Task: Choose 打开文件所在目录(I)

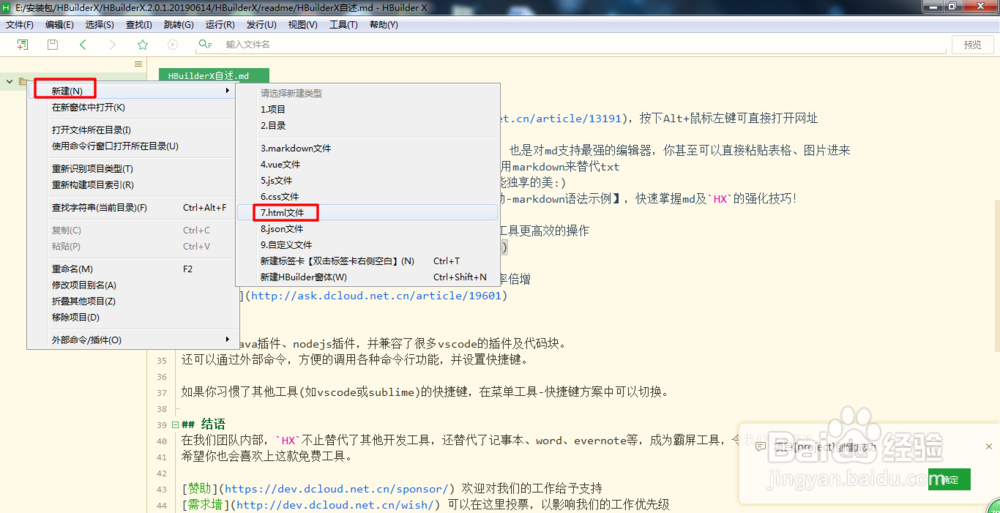Action: coord(131,130)
